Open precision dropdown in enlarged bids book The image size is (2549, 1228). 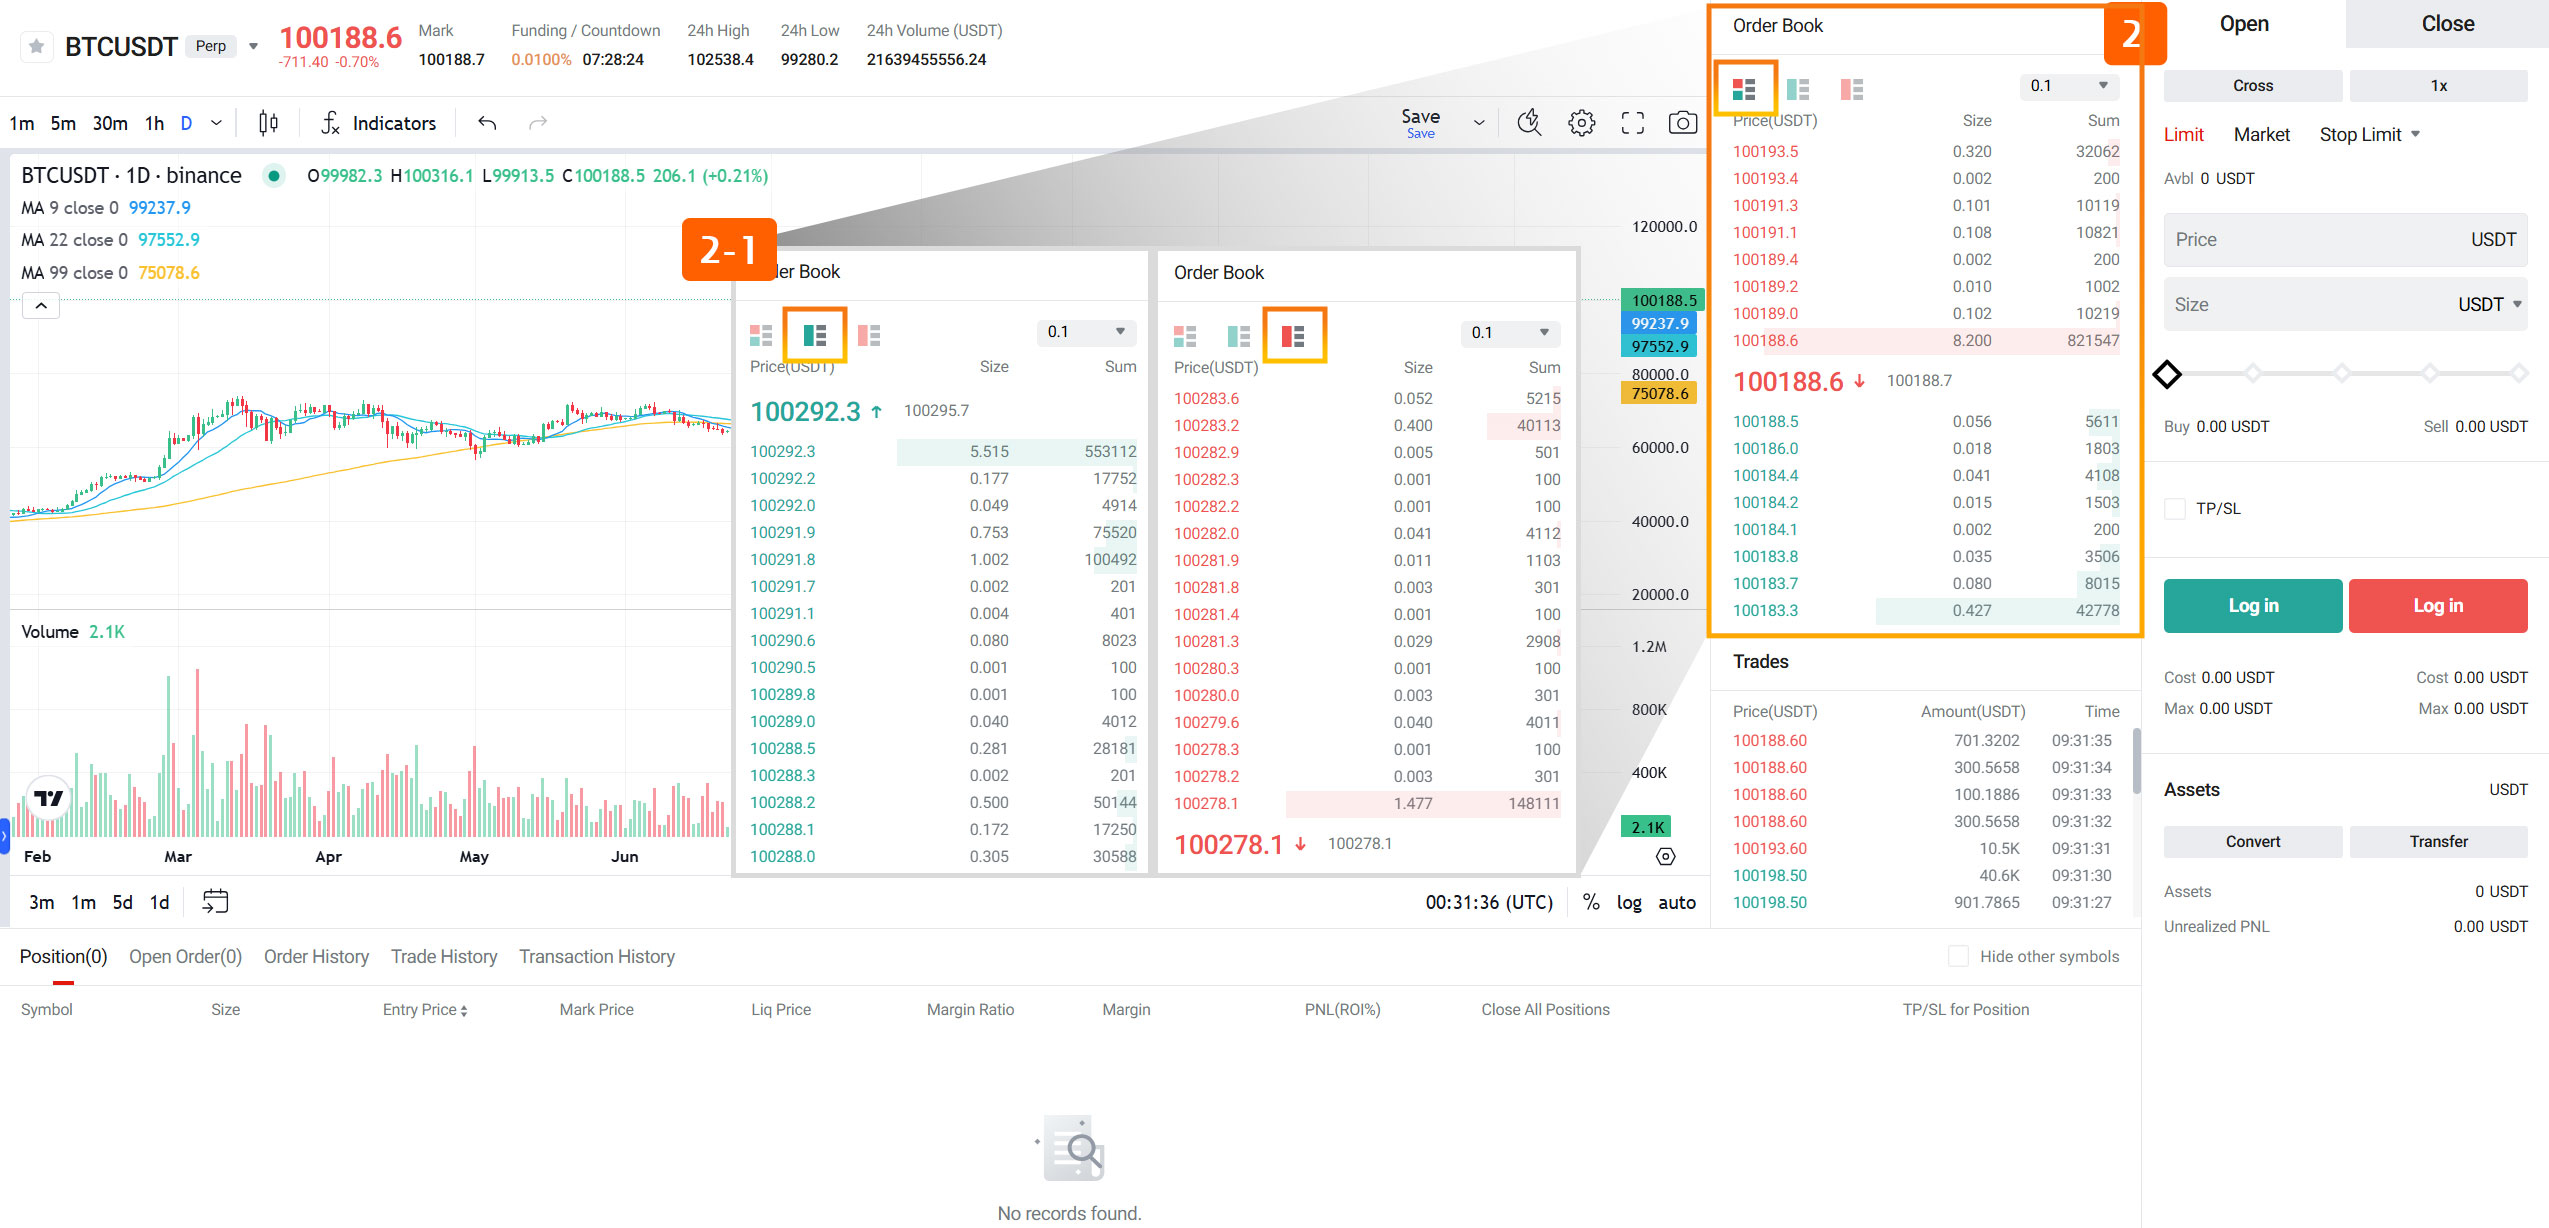[1086, 332]
